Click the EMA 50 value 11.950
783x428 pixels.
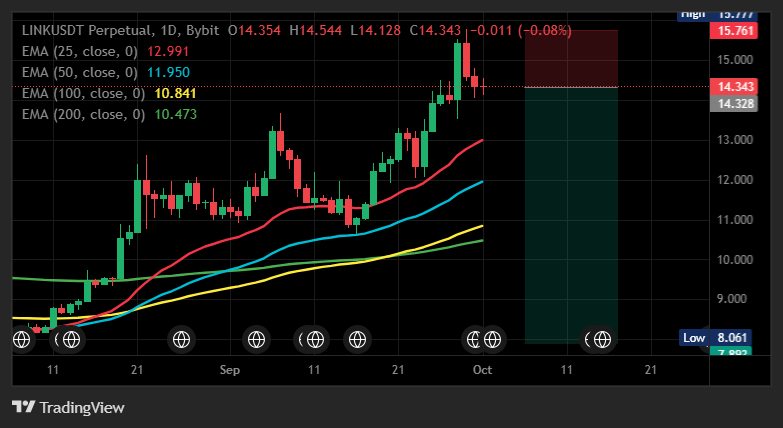click(x=168, y=72)
